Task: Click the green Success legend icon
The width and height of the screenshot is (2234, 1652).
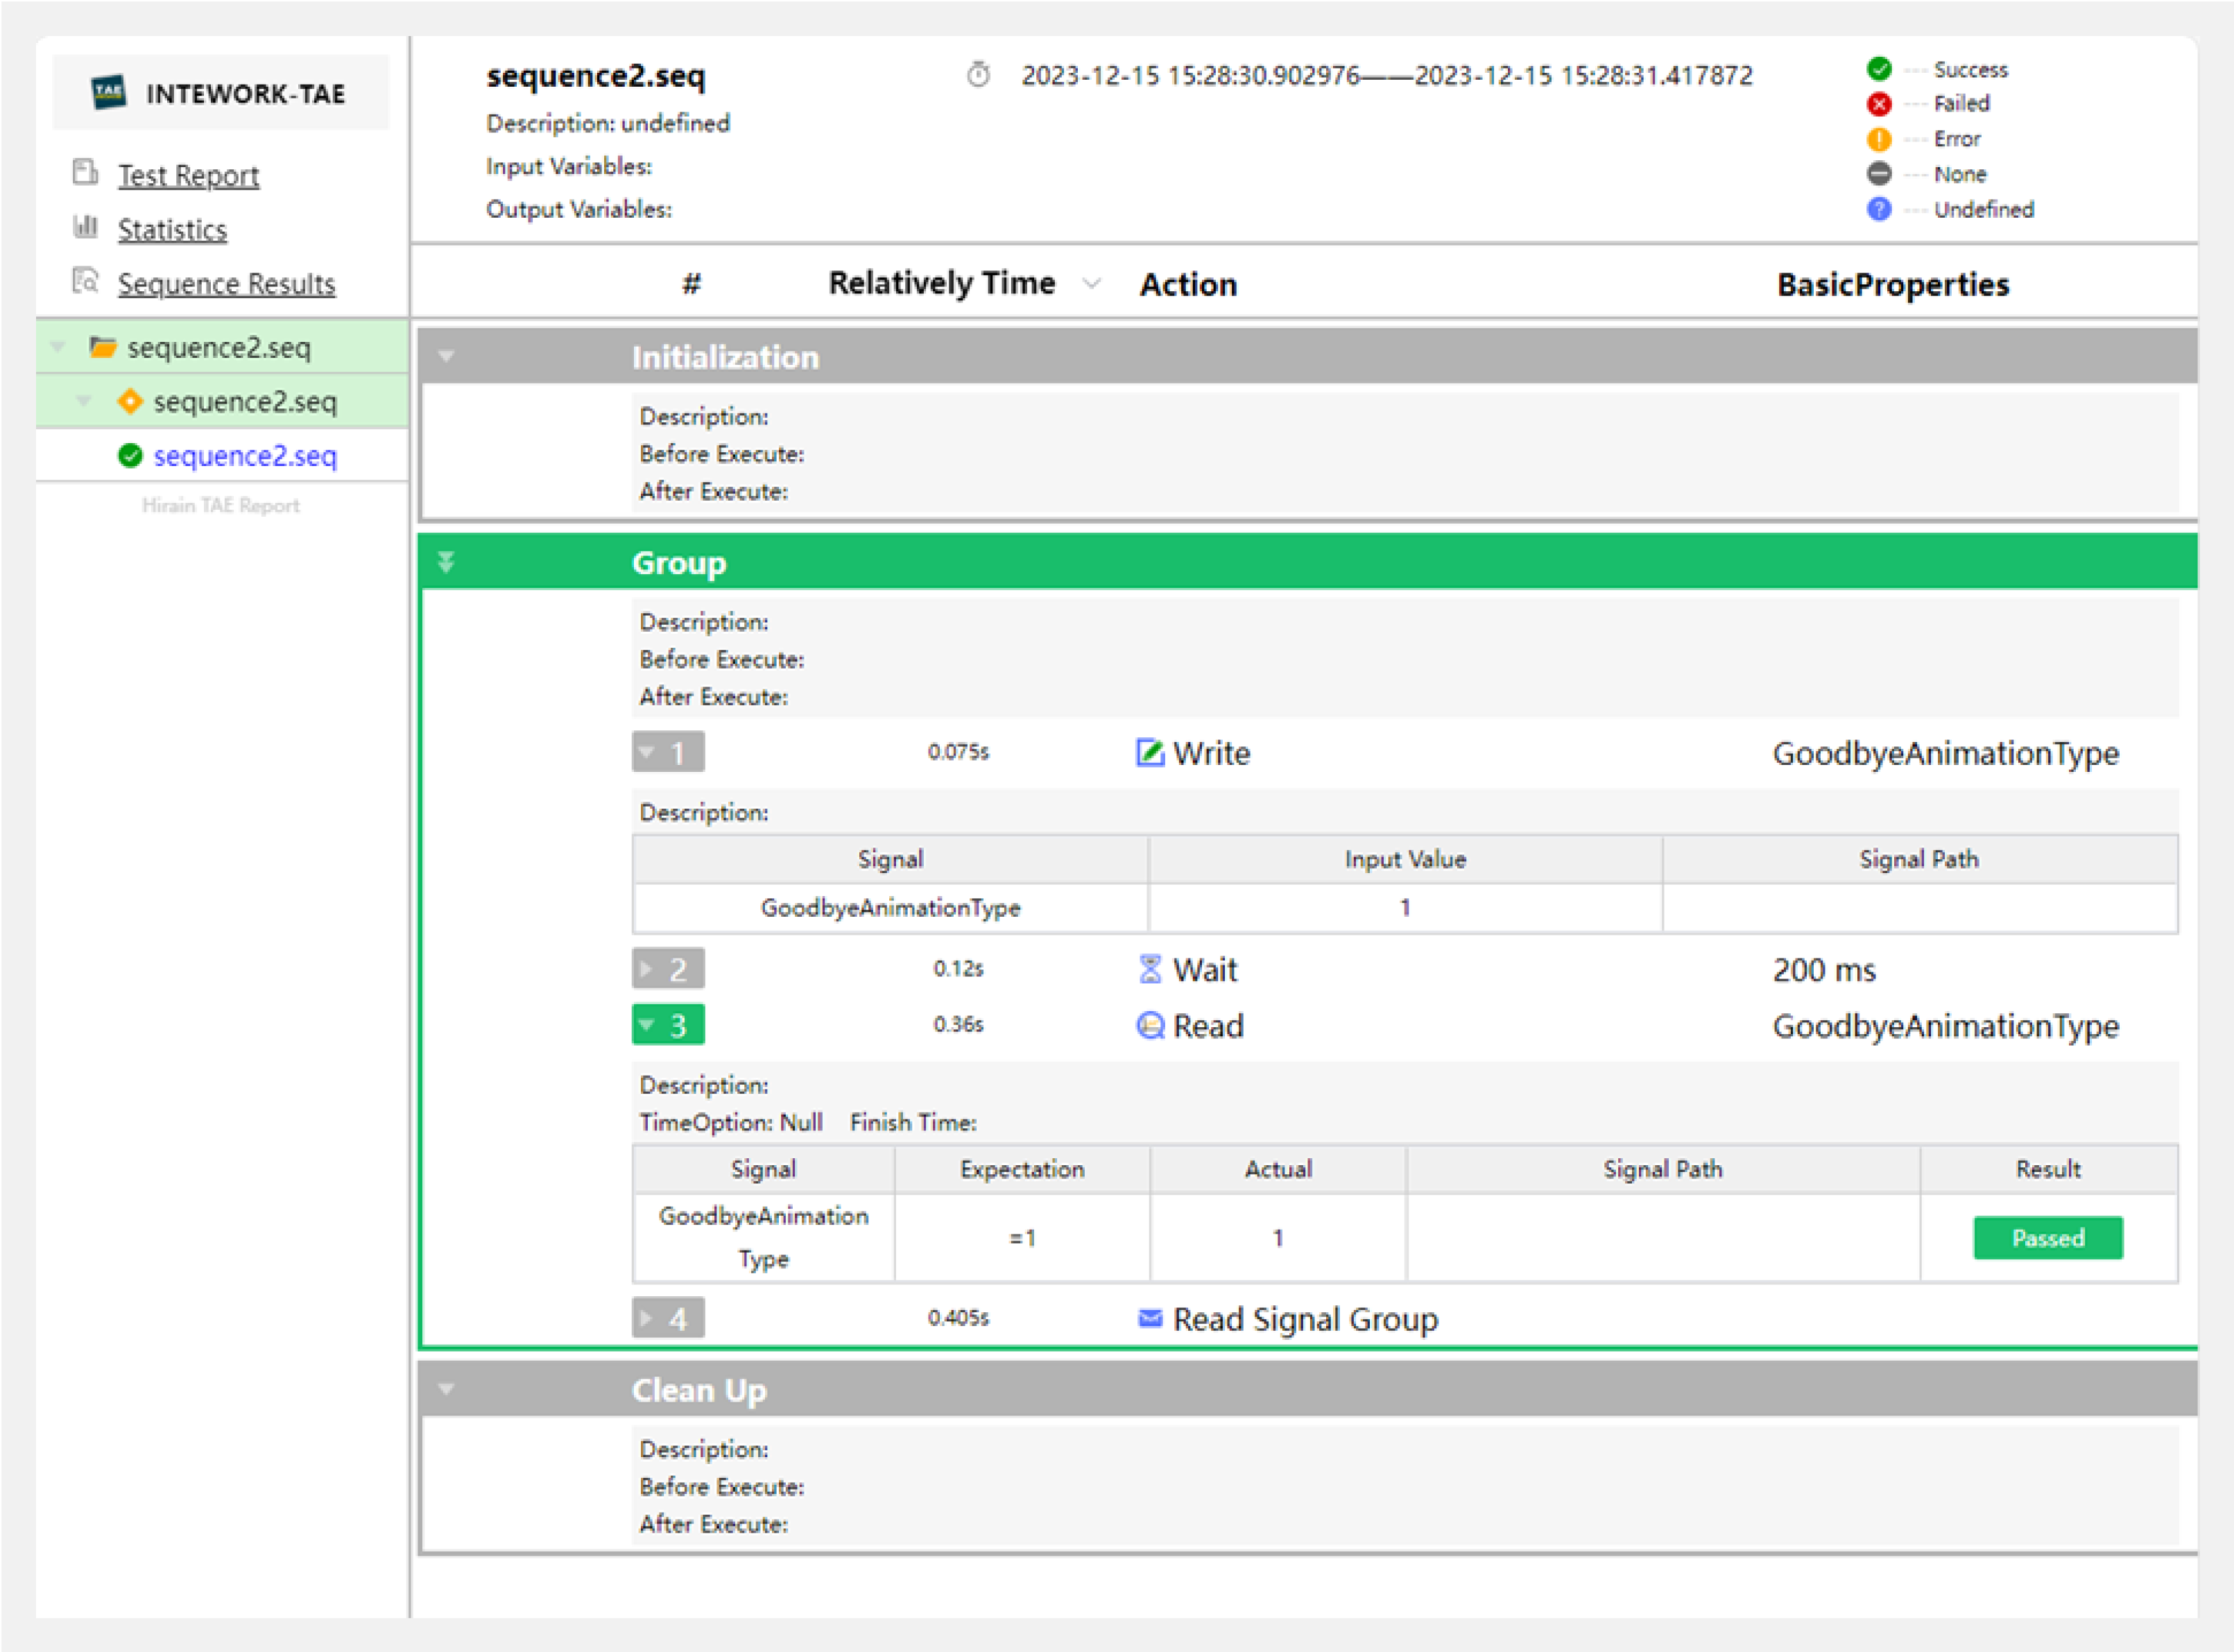Action: (1878, 69)
